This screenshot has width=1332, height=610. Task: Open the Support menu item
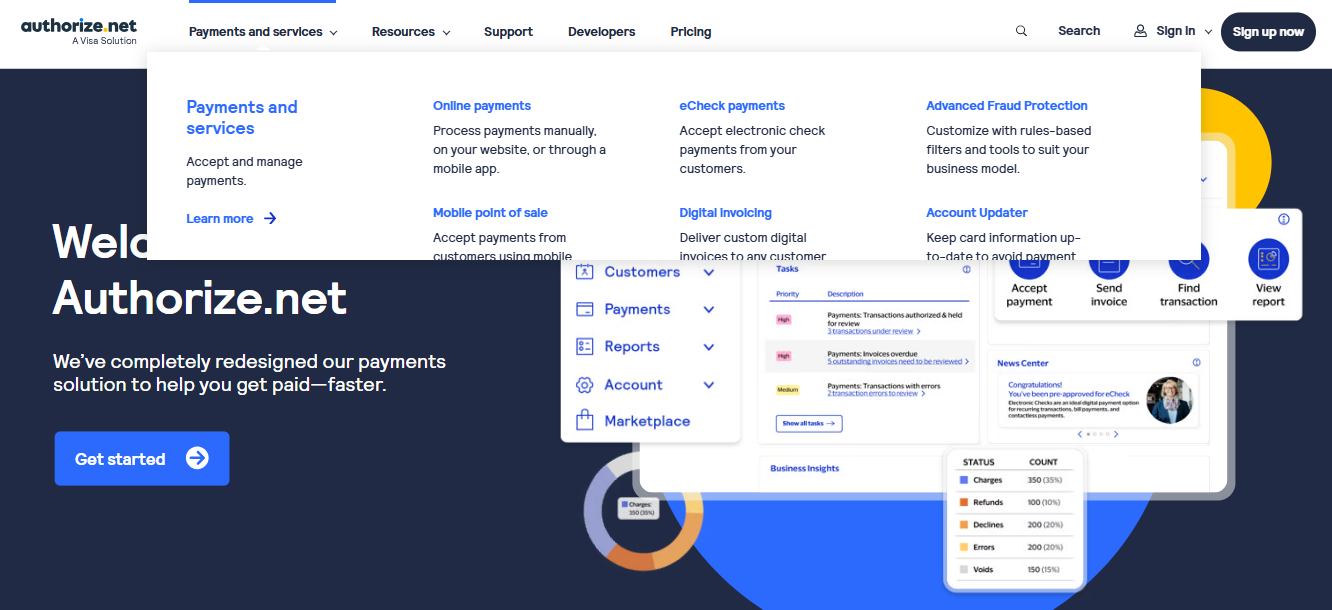pyautogui.click(x=508, y=32)
